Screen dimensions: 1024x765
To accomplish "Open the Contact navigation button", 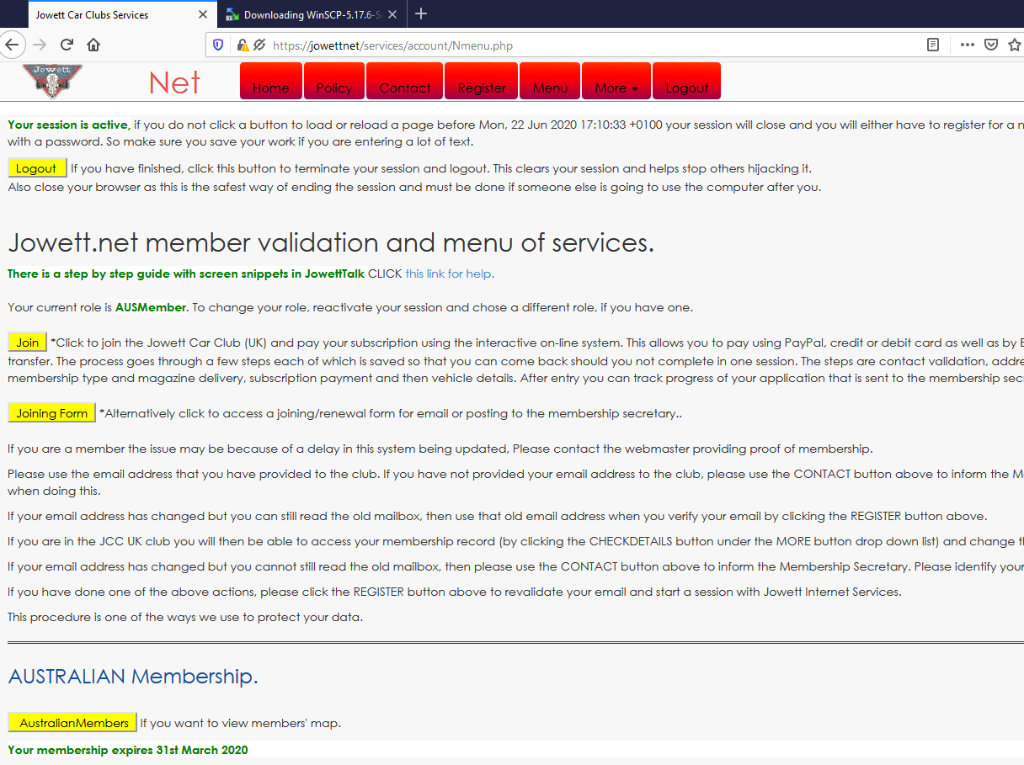I will 405,82.
